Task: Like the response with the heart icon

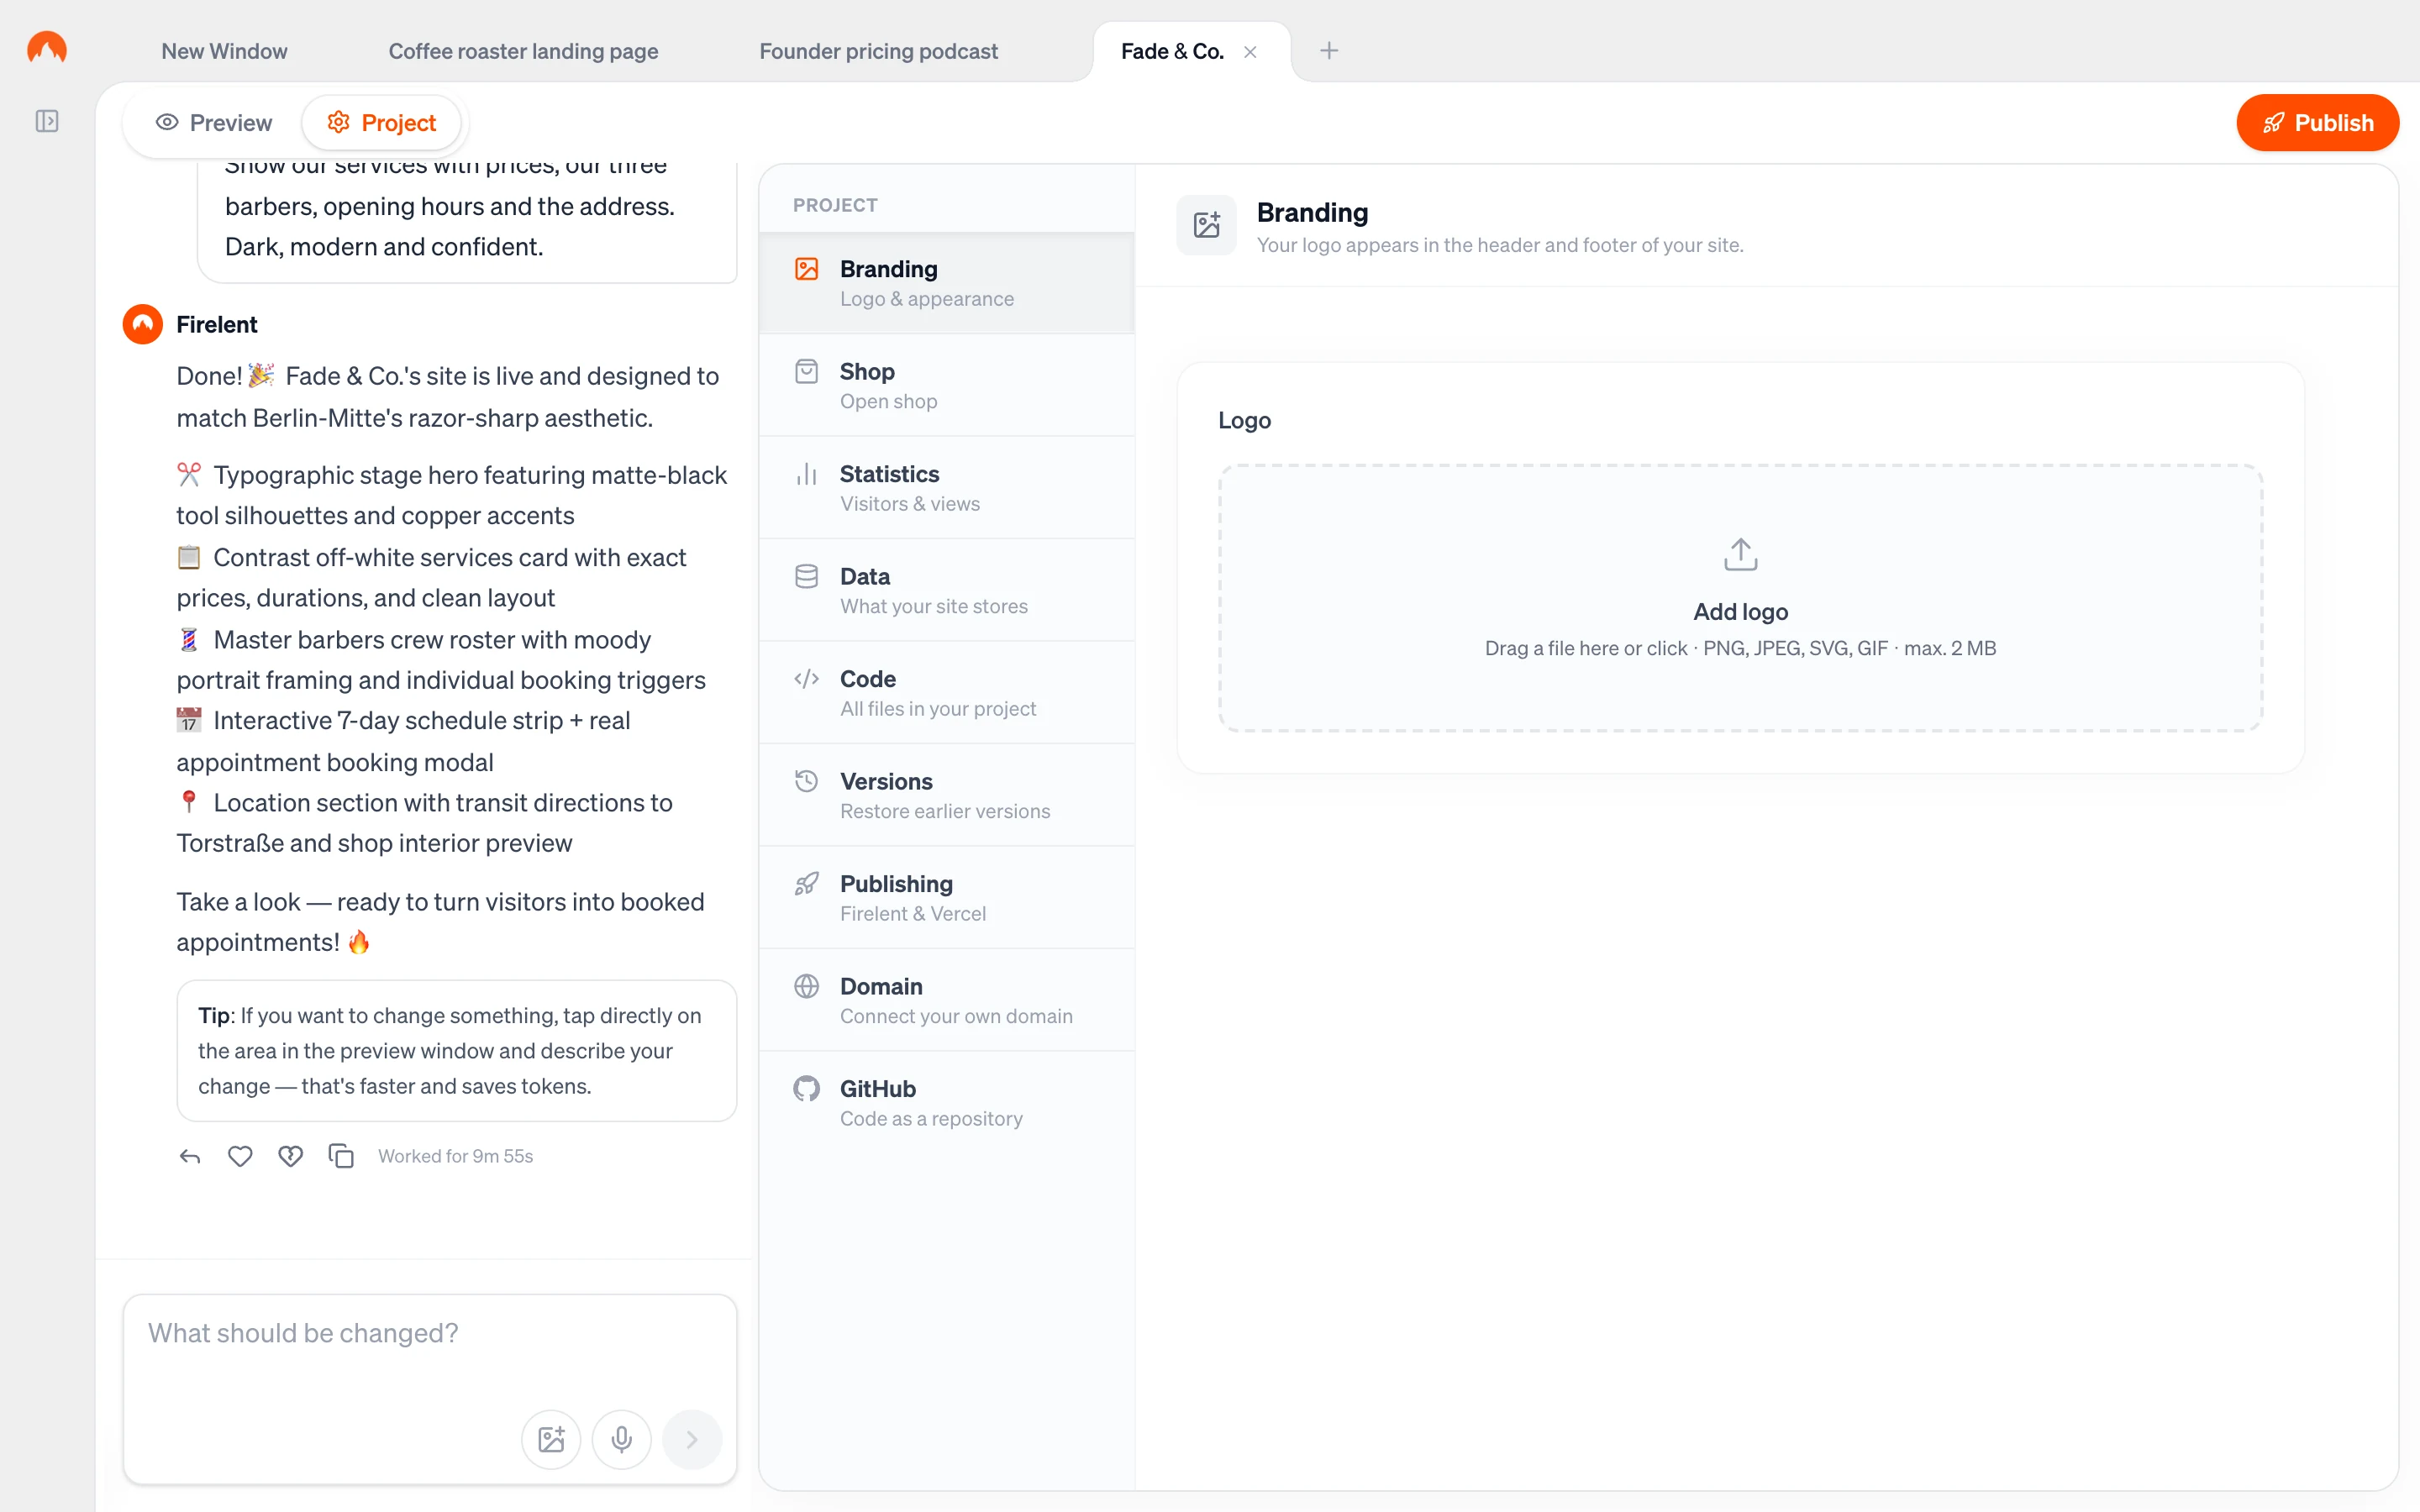Action: point(240,1156)
